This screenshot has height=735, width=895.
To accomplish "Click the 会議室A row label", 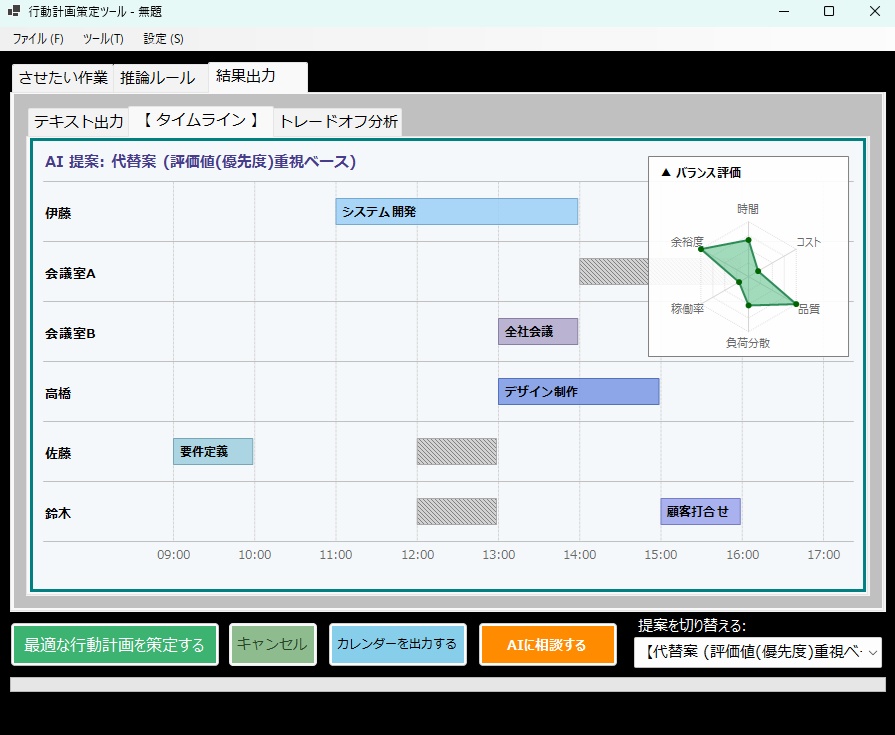I will pos(70,273).
